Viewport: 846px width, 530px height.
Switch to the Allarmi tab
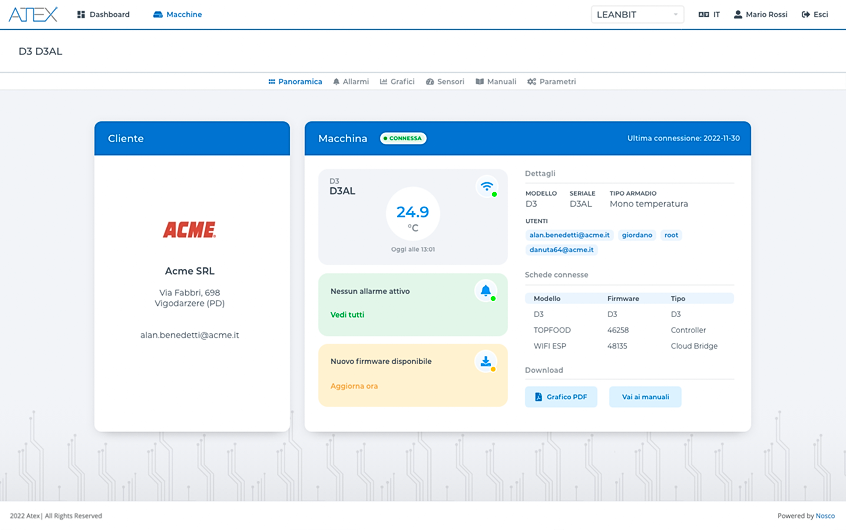(350, 81)
